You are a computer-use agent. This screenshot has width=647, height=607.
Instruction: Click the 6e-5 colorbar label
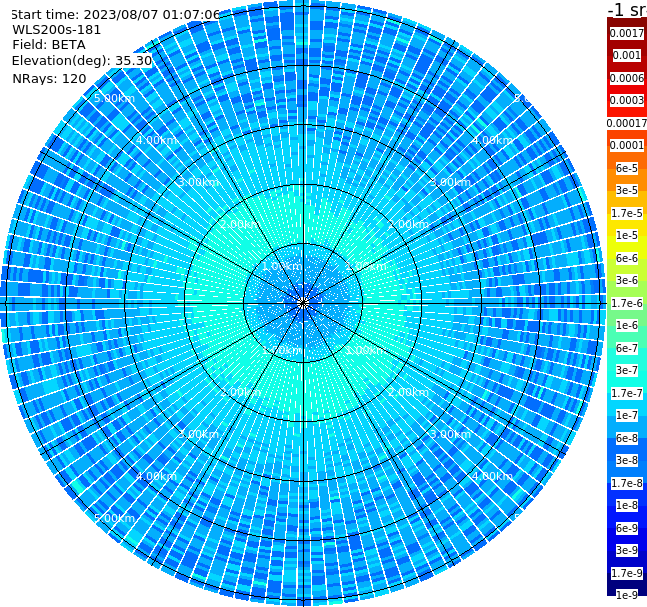coord(627,168)
